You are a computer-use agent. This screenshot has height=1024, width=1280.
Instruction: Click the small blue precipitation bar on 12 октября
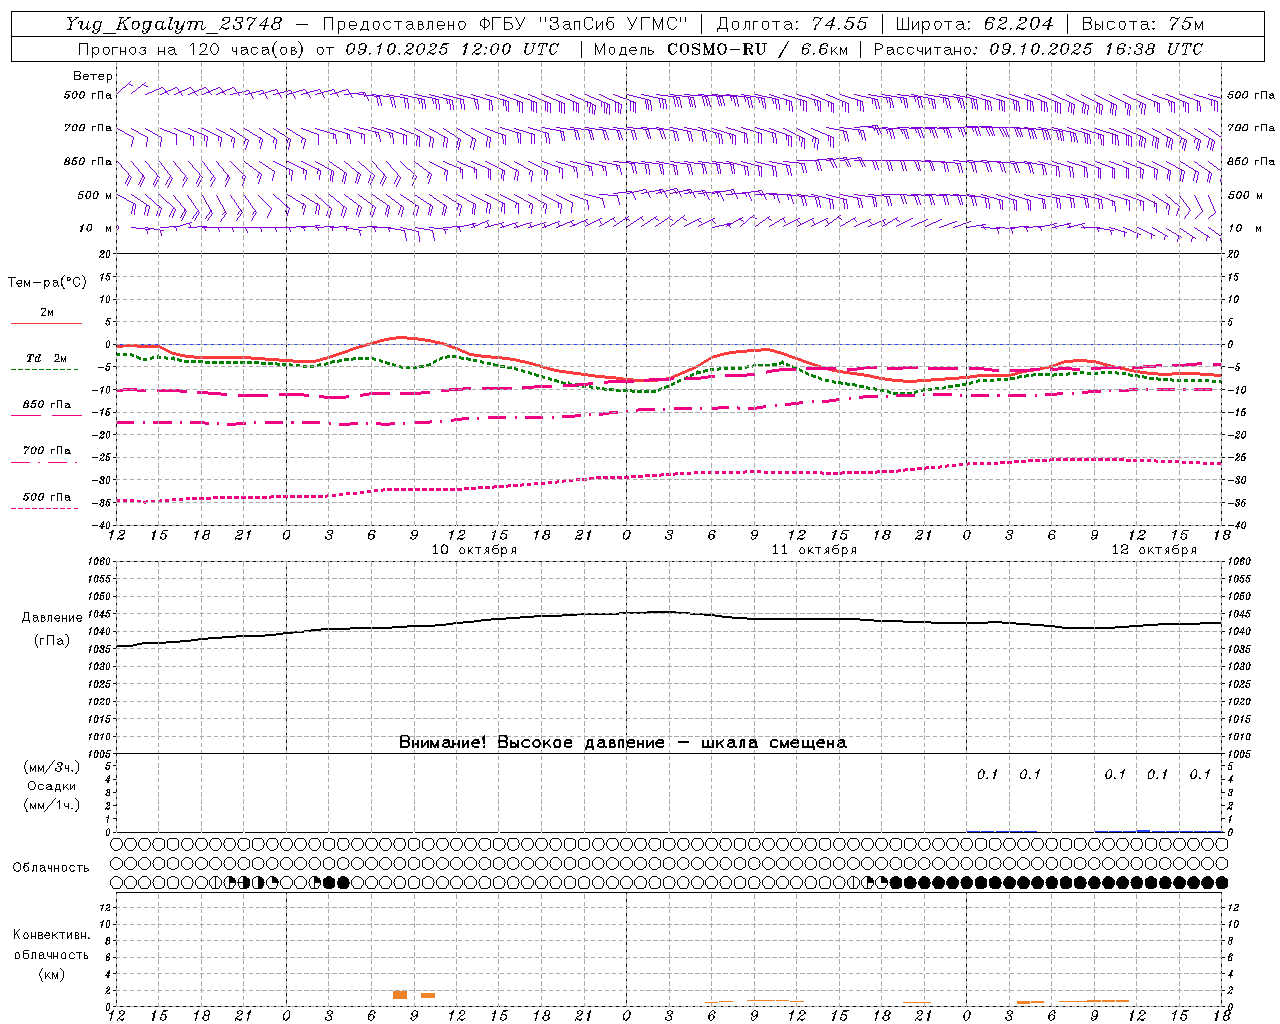(x=1143, y=831)
